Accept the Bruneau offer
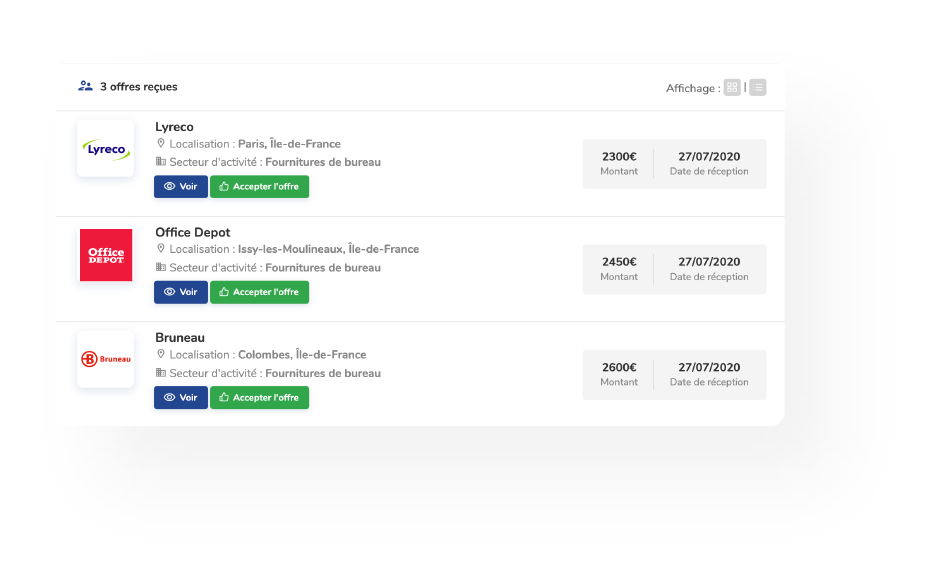The height and width of the screenshot is (584, 945). (x=259, y=398)
